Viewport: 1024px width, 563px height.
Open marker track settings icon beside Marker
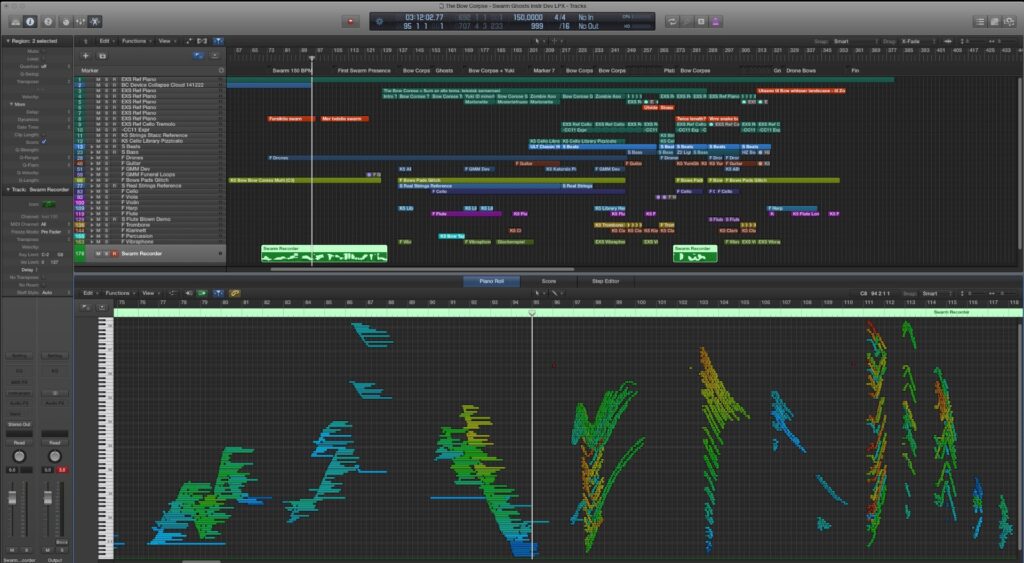pos(221,70)
